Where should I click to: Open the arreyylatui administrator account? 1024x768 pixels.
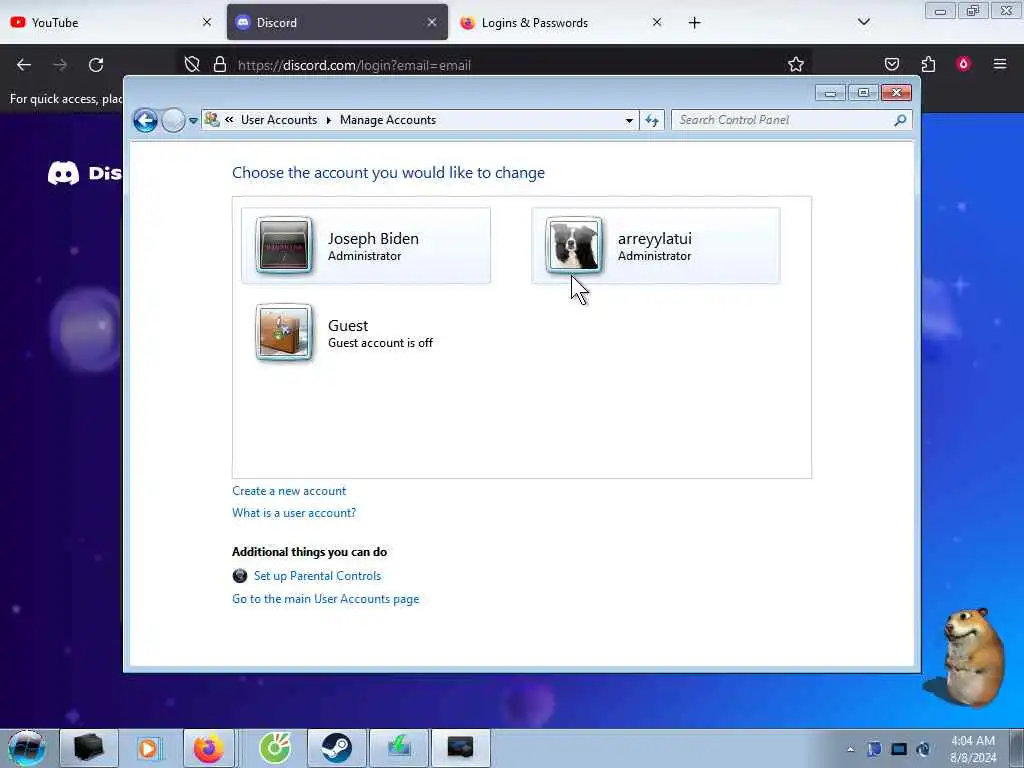656,246
